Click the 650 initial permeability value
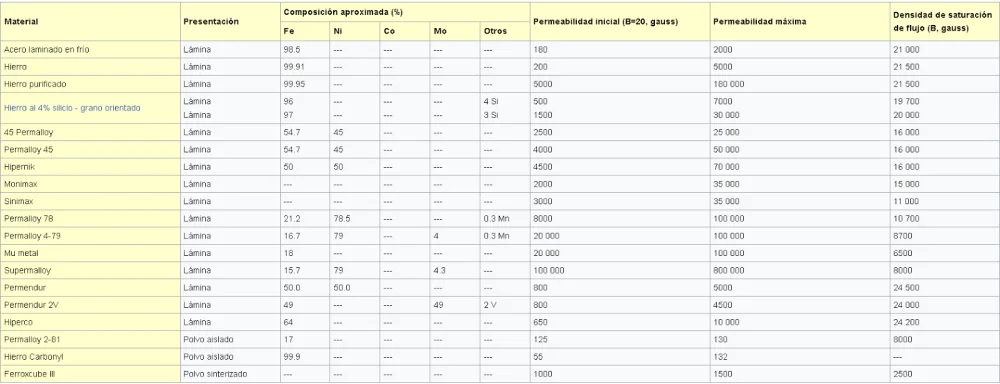 [540, 321]
